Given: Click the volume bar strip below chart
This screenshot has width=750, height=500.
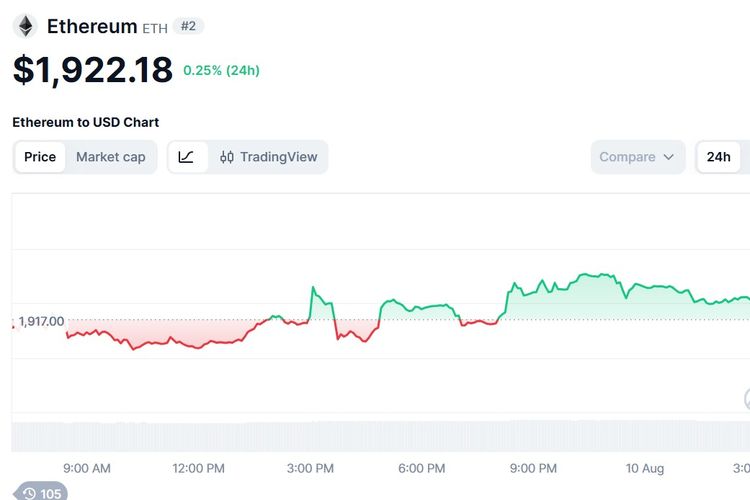Looking at the screenshot, I should [x=381, y=436].
